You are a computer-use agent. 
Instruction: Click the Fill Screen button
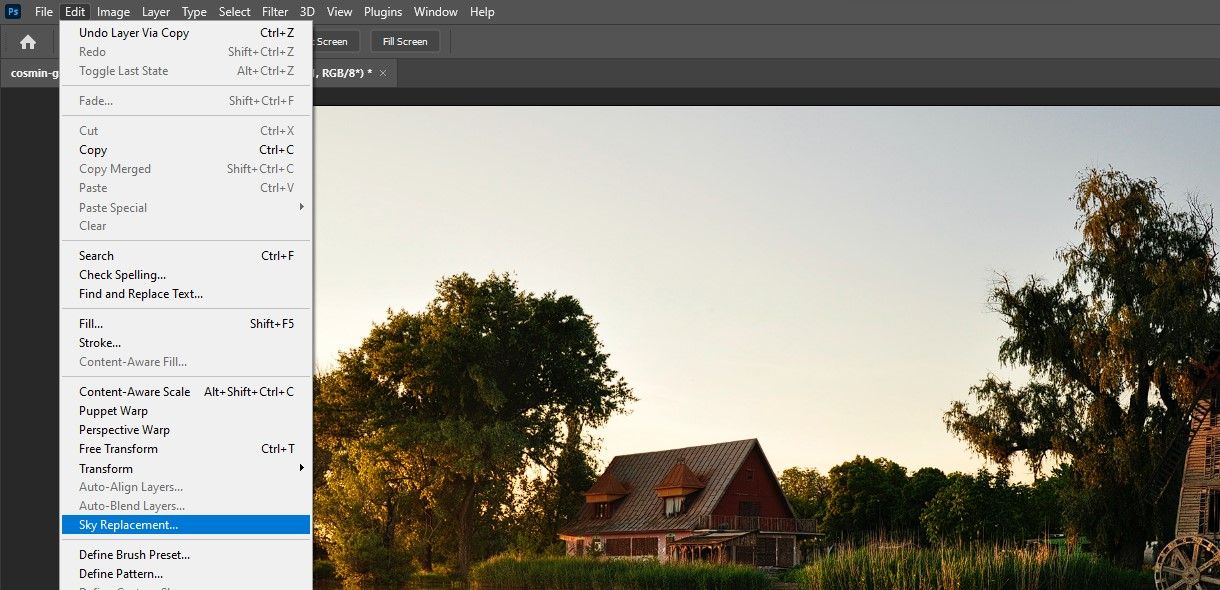click(x=405, y=42)
